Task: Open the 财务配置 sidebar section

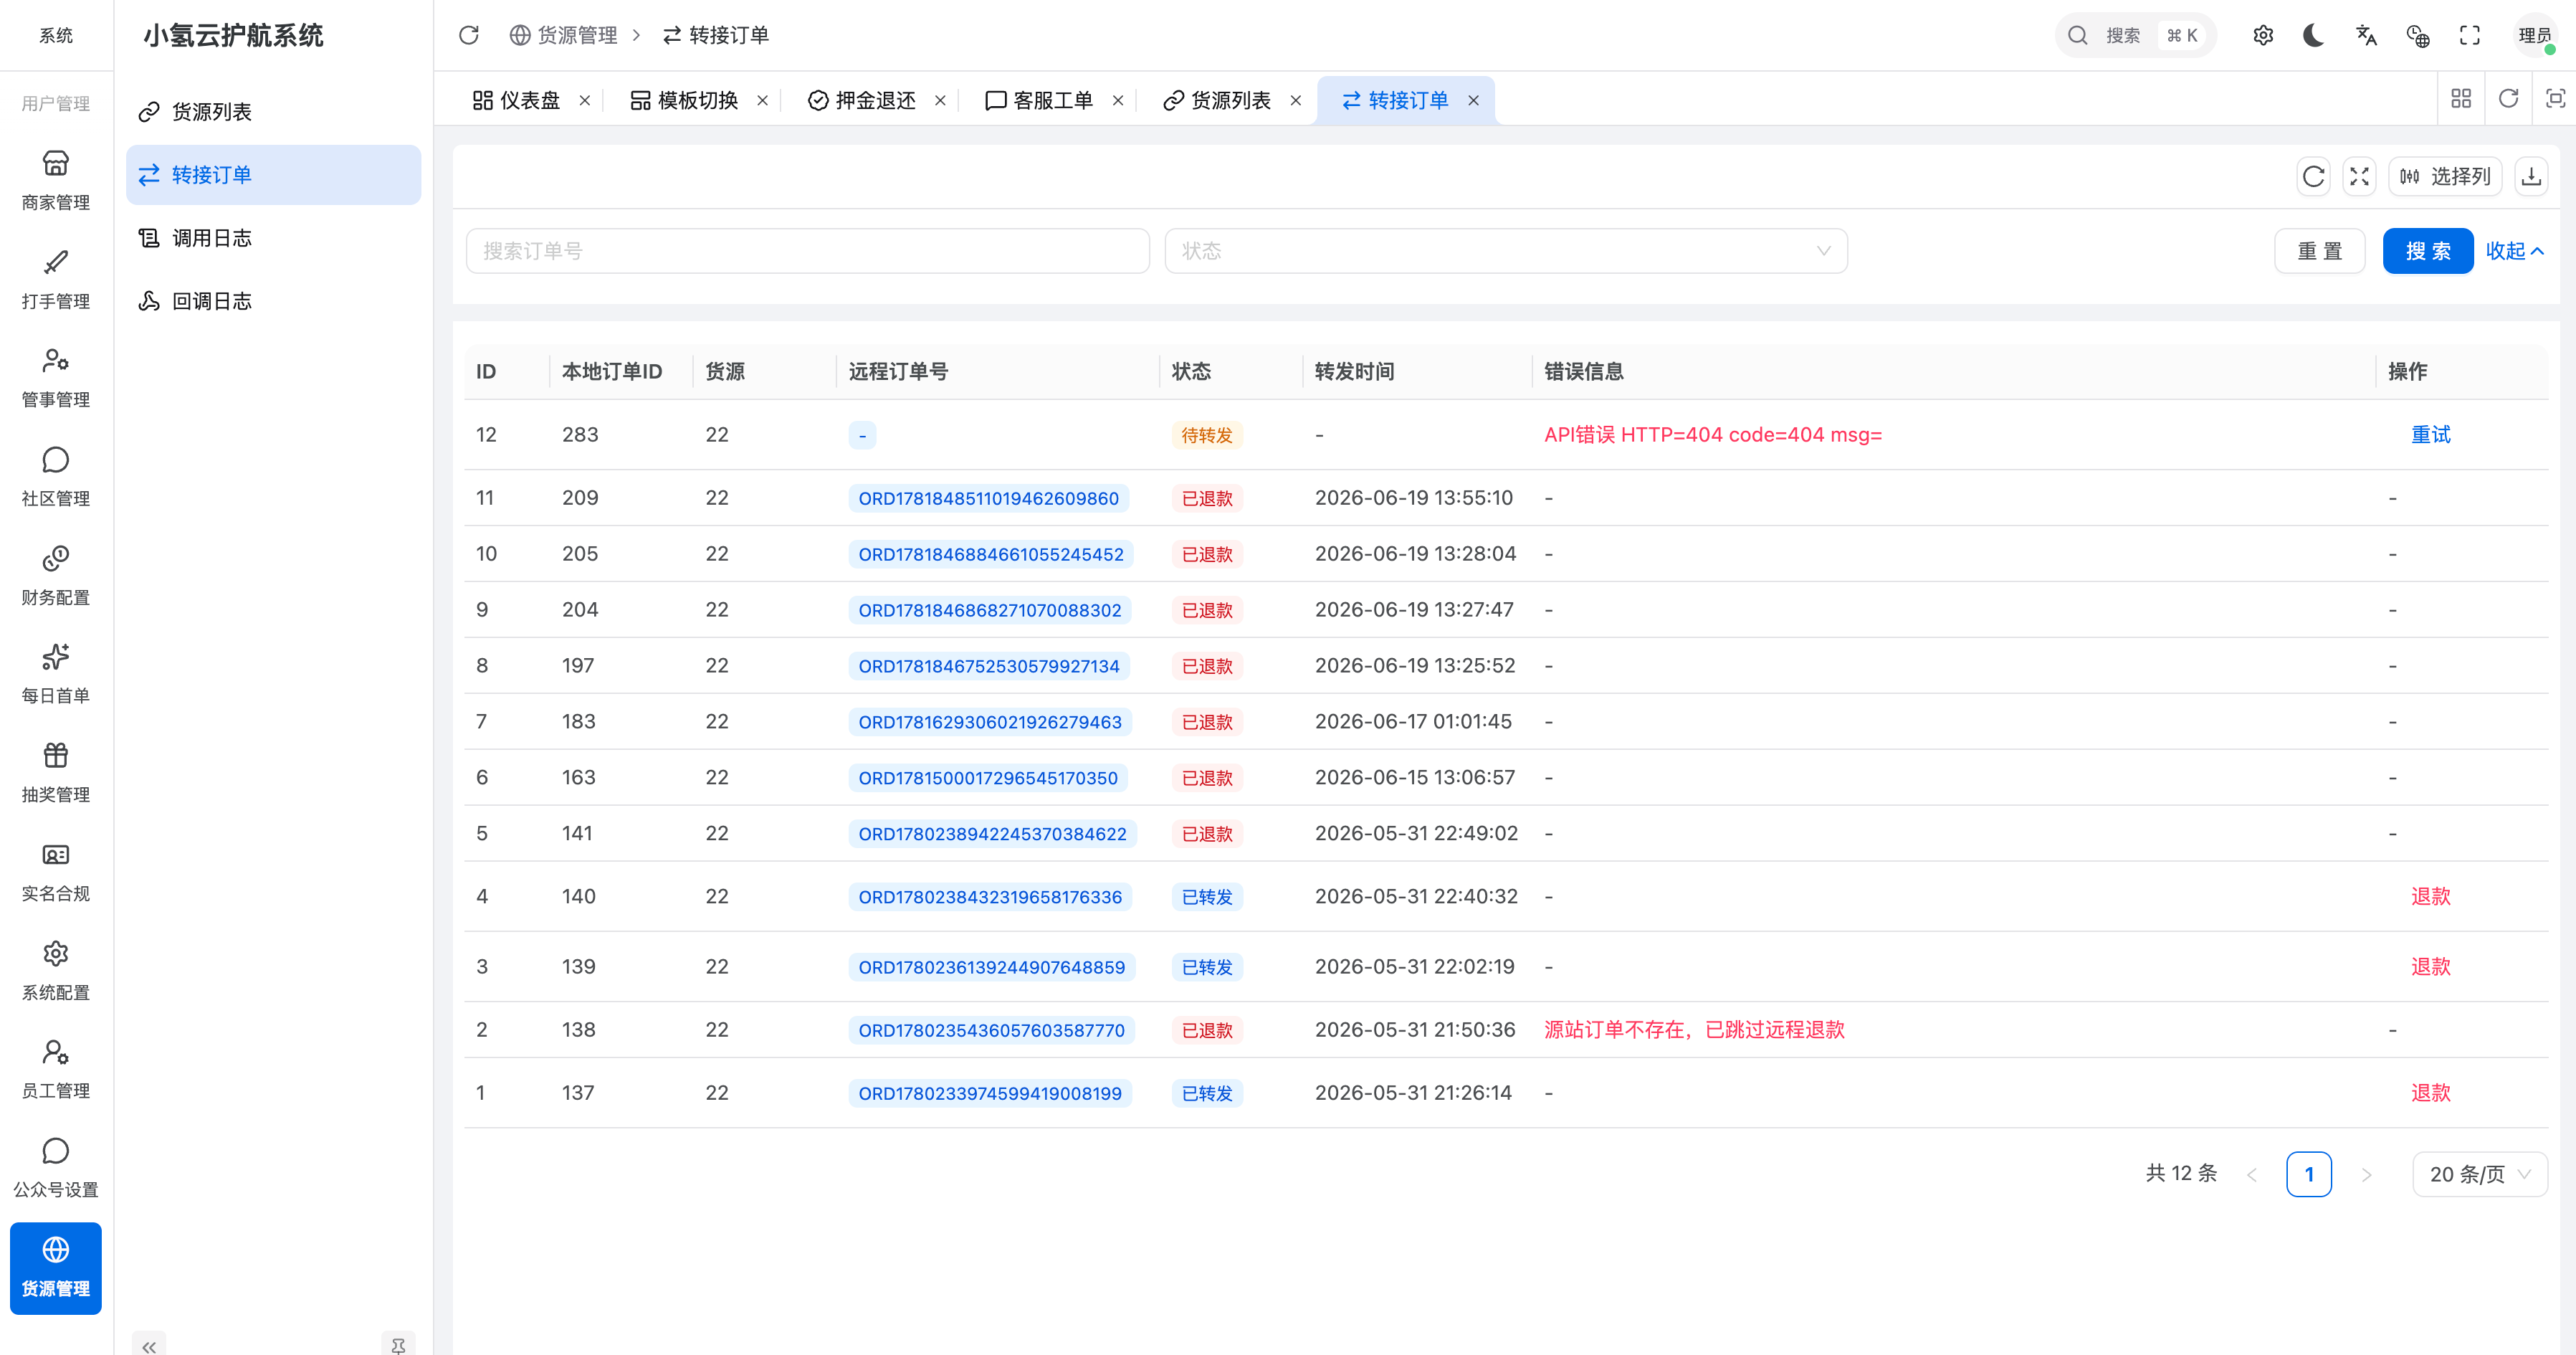Action: pos(56,576)
